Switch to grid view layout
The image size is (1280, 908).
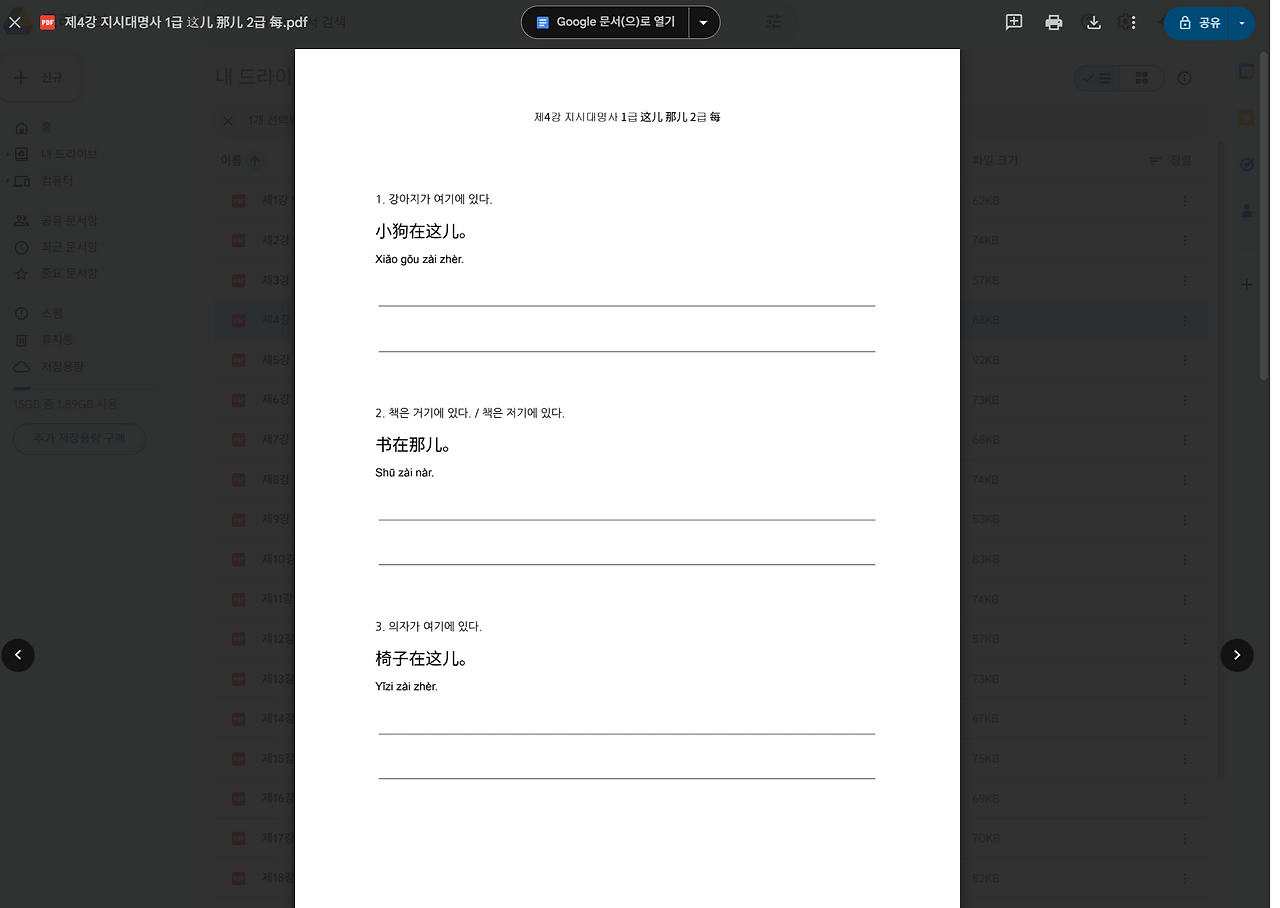[x=1143, y=78]
